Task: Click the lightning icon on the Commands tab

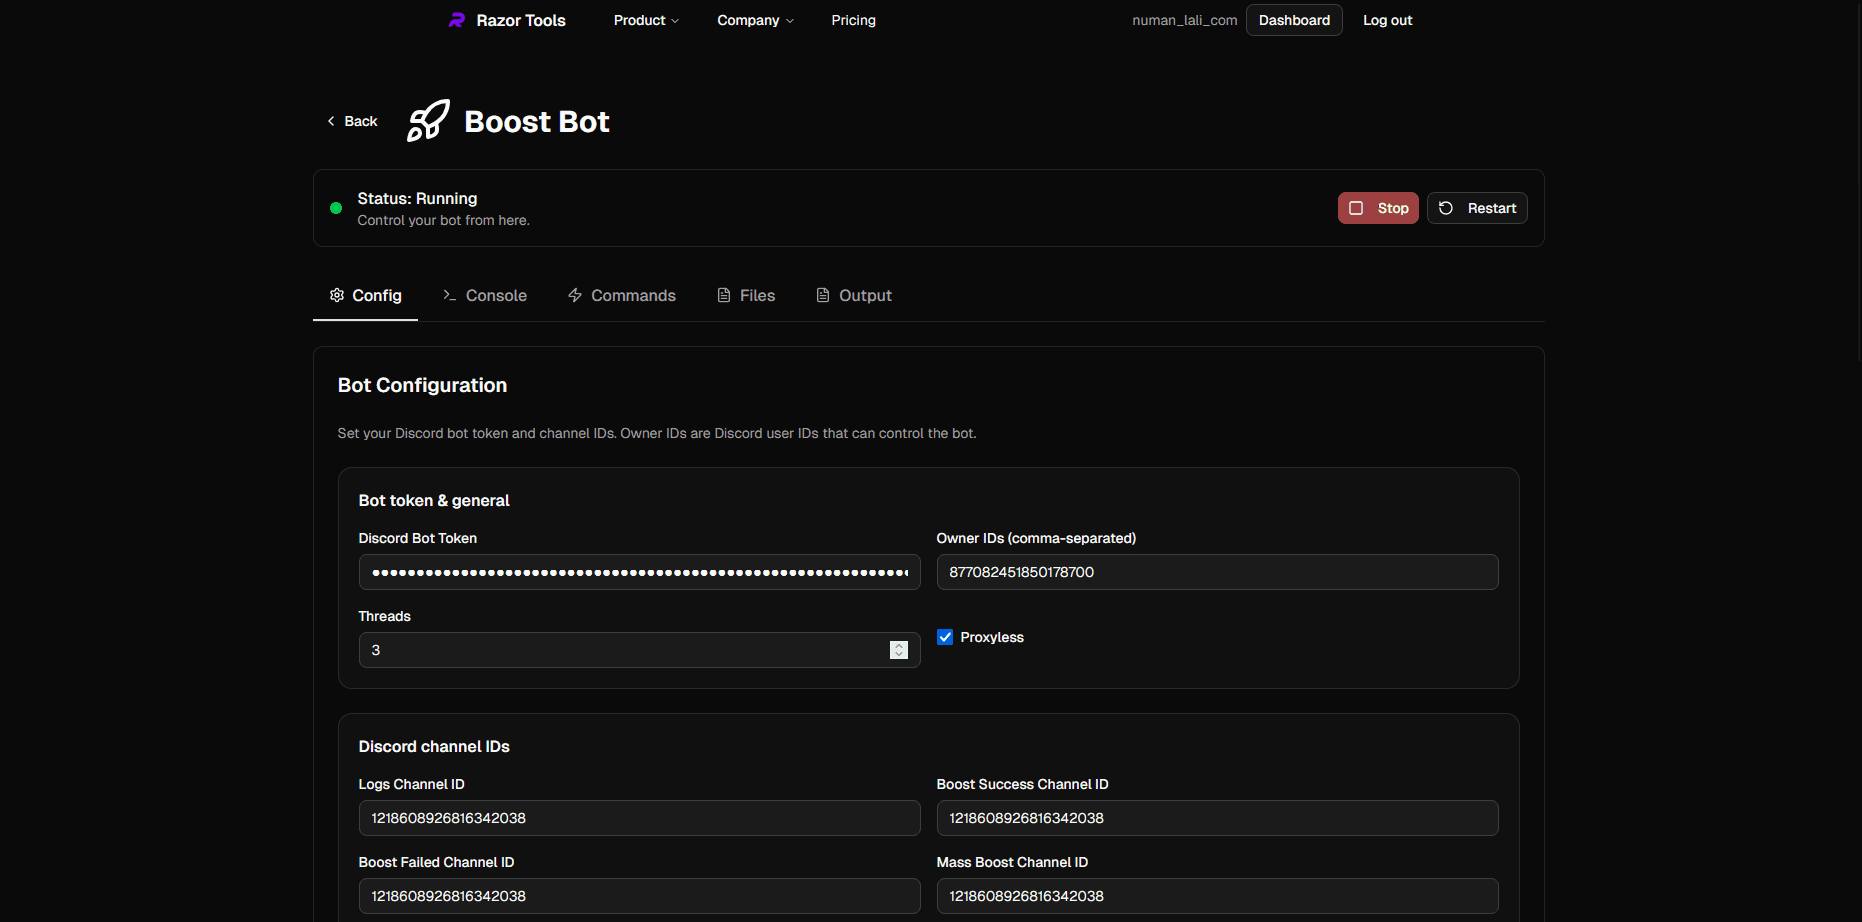Action: point(574,295)
